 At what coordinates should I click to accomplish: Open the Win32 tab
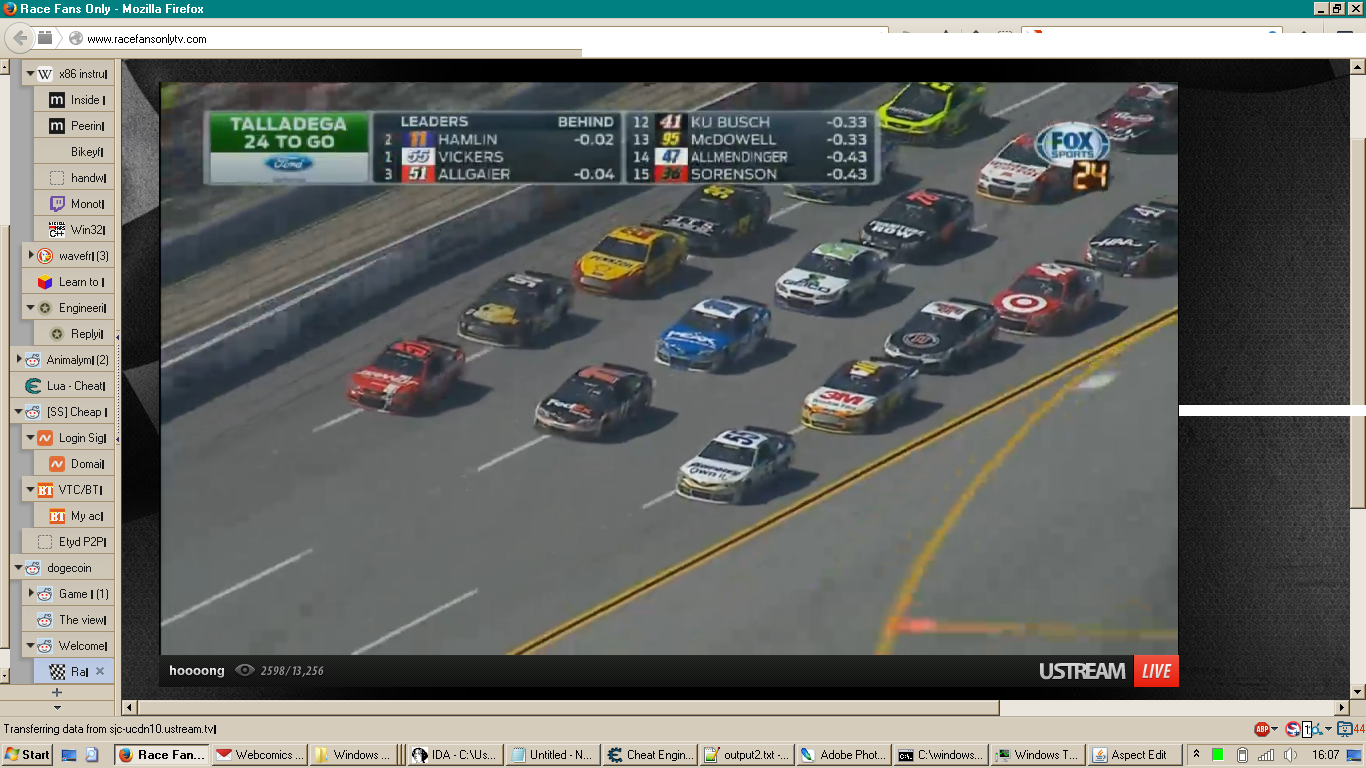point(74,230)
